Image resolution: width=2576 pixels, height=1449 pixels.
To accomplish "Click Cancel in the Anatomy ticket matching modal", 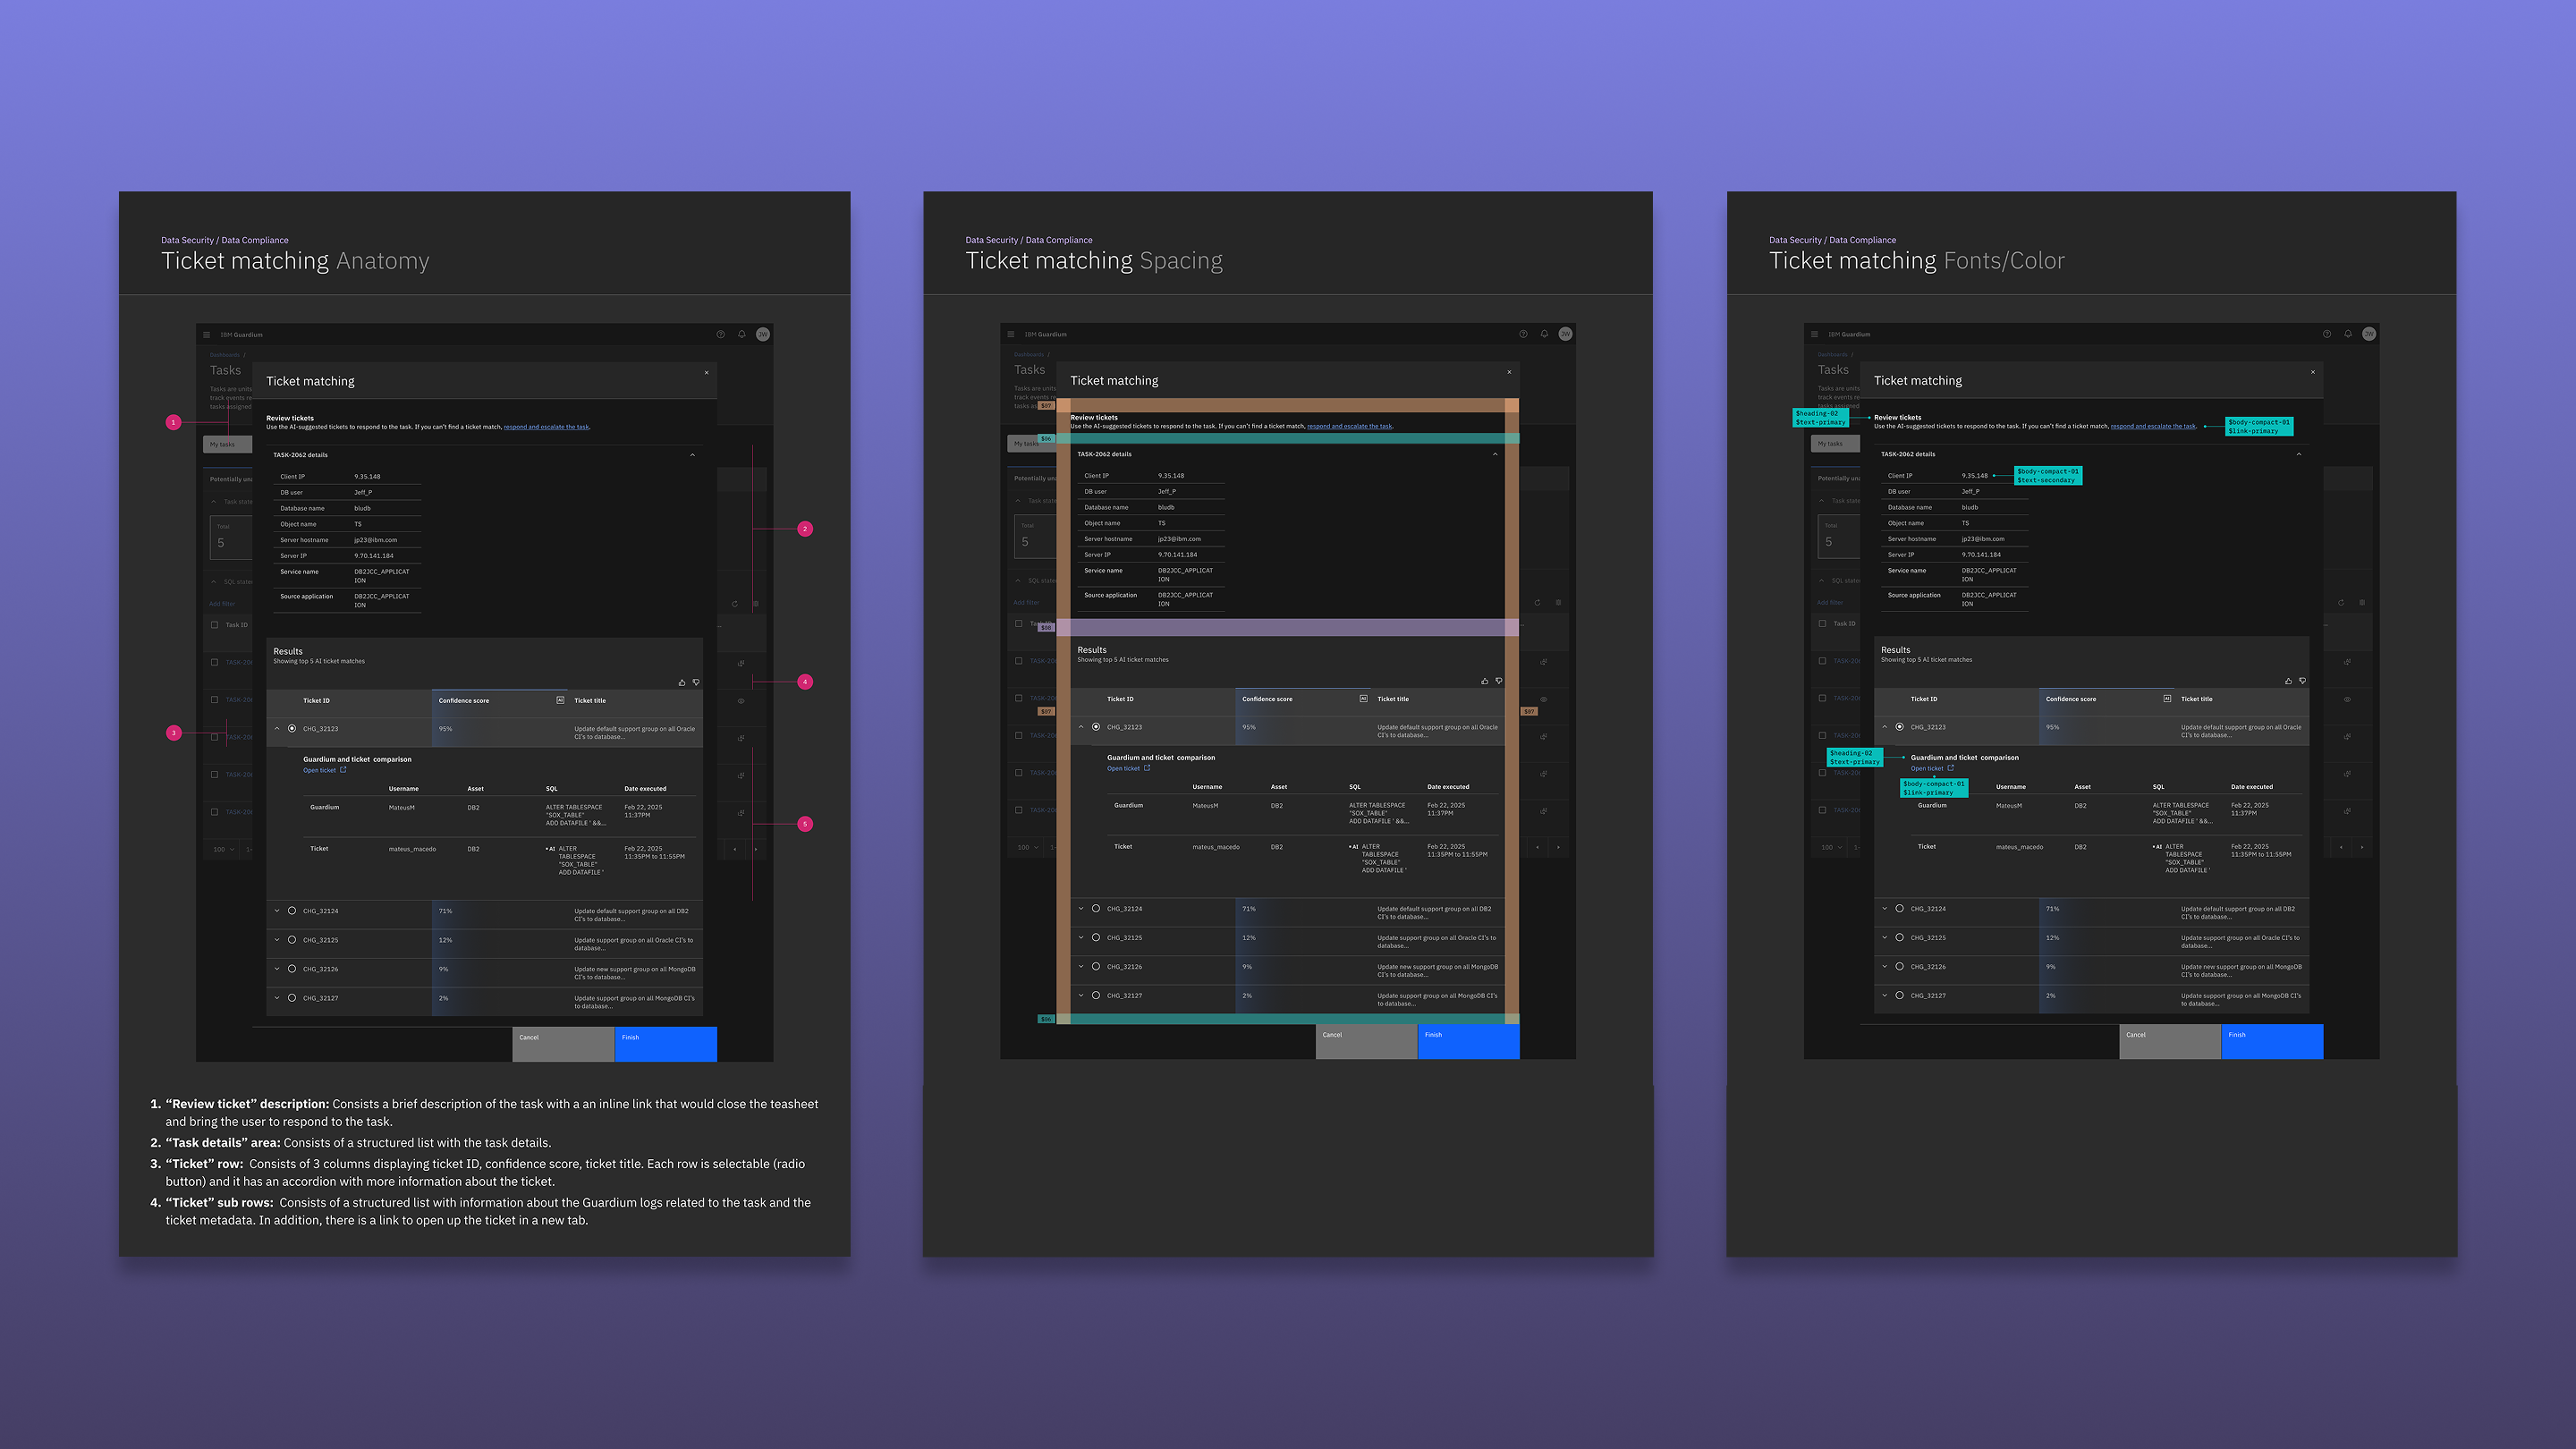I will click(x=563, y=1044).
